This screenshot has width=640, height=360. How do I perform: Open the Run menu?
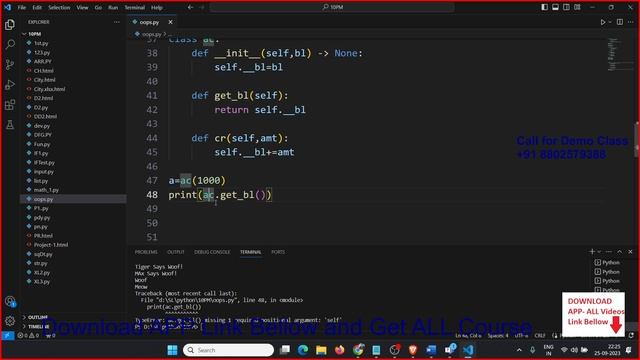(113, 7)
